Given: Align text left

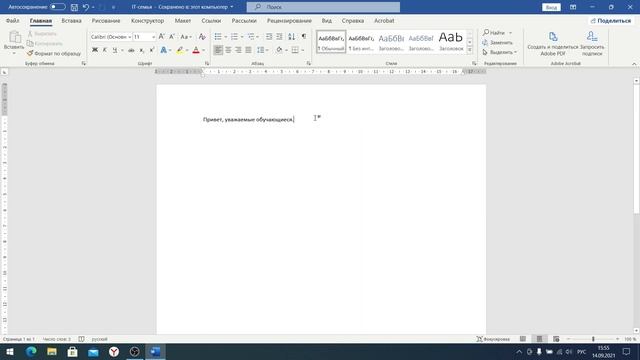Looking at the screenshot, I should coord(218,50).
